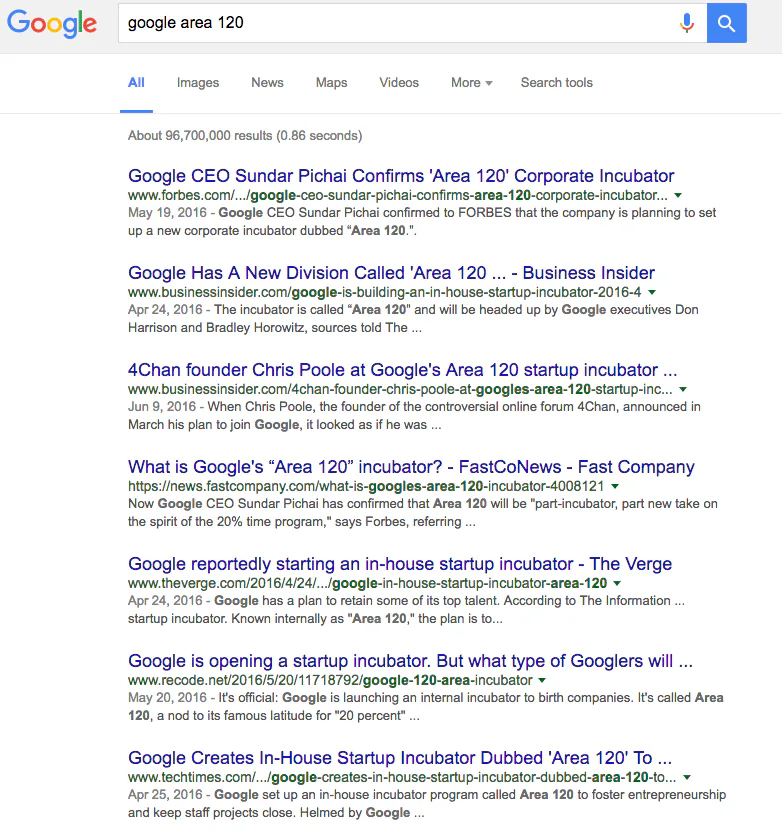Open Business Insider 'New Division Called Area 120' result

coord(392,273)
